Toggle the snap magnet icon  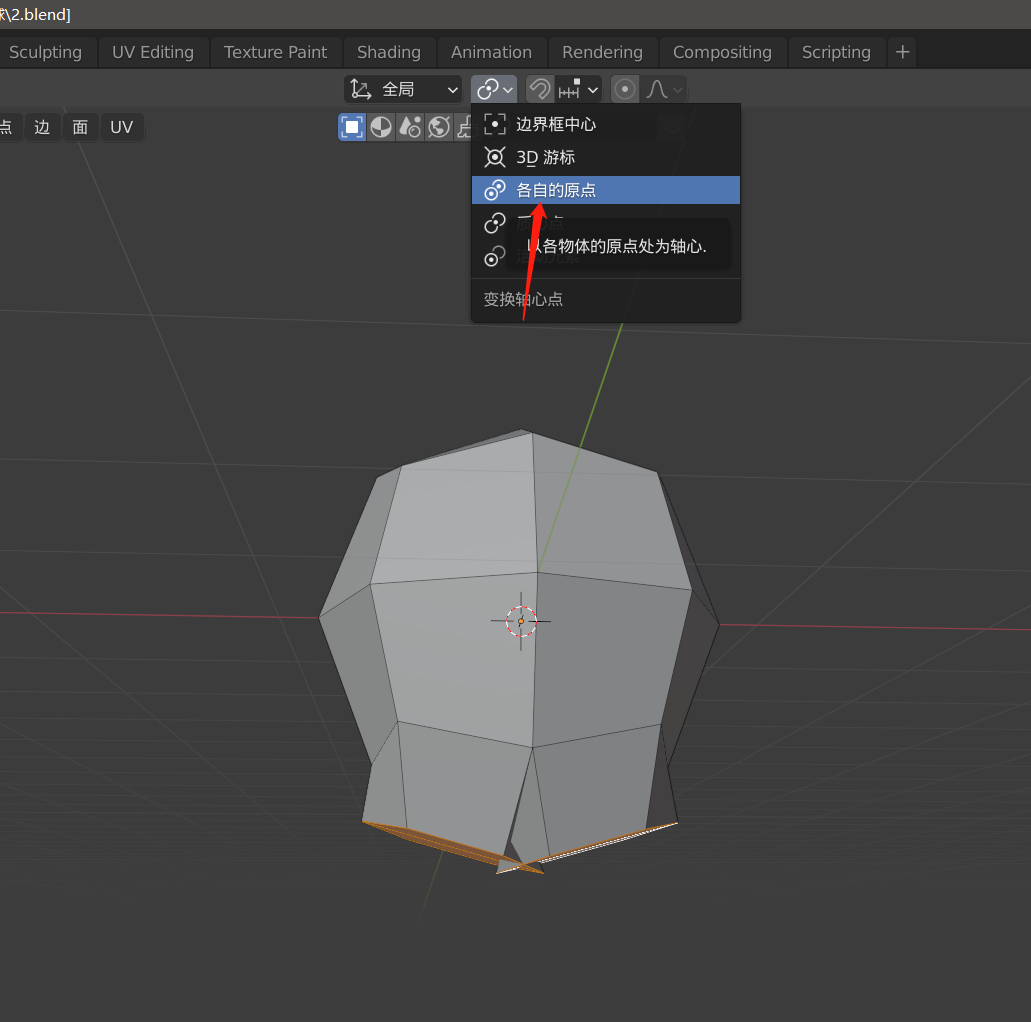coord(540,89)
